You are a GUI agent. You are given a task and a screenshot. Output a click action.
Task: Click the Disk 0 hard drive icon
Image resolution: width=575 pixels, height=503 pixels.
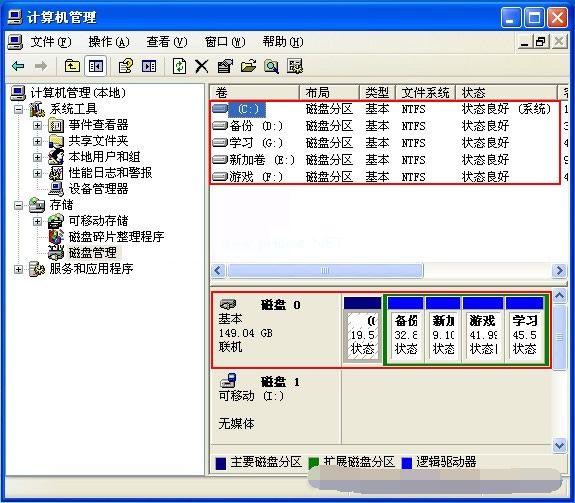[228, 304]
